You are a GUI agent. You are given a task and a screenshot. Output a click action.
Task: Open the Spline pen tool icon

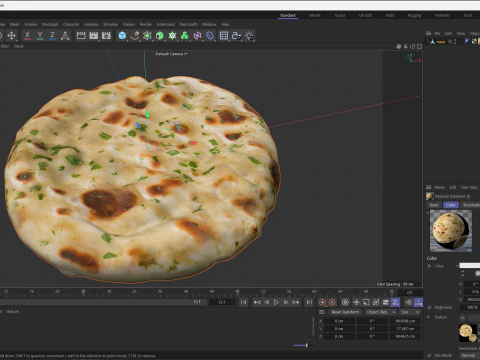pos(135,35)
